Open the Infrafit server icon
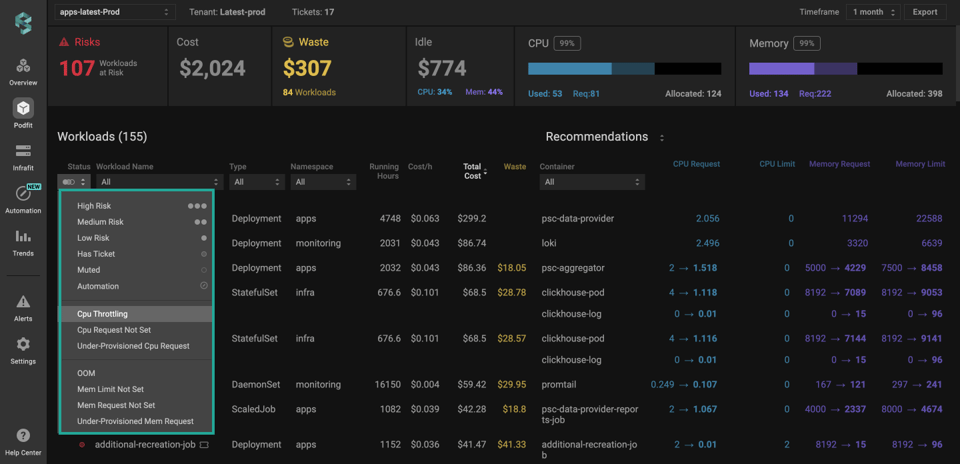960x464 pixels. 23,151
